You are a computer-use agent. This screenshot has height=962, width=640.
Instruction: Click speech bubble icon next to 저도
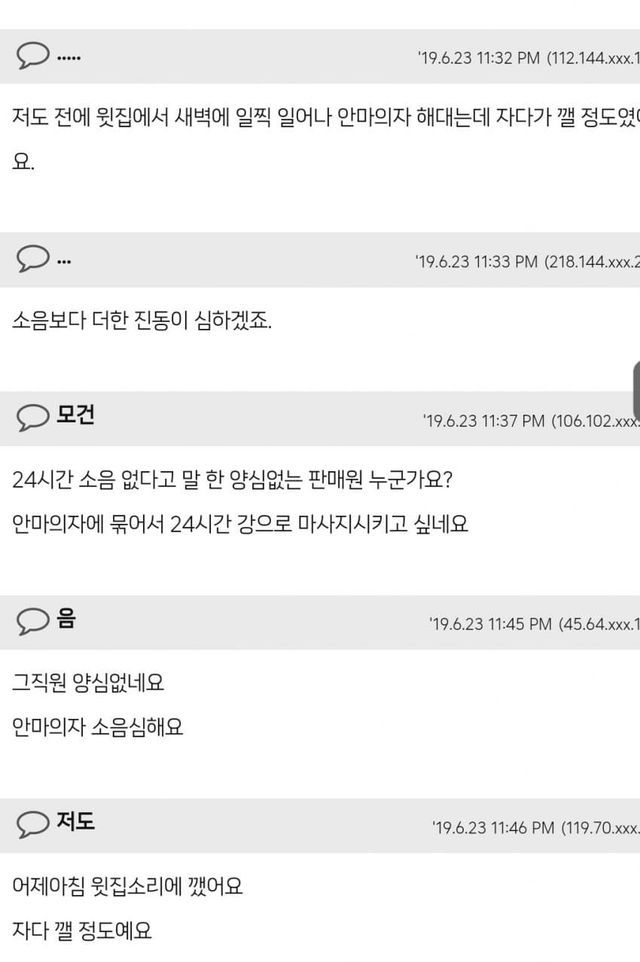click(x=33, y=824)
